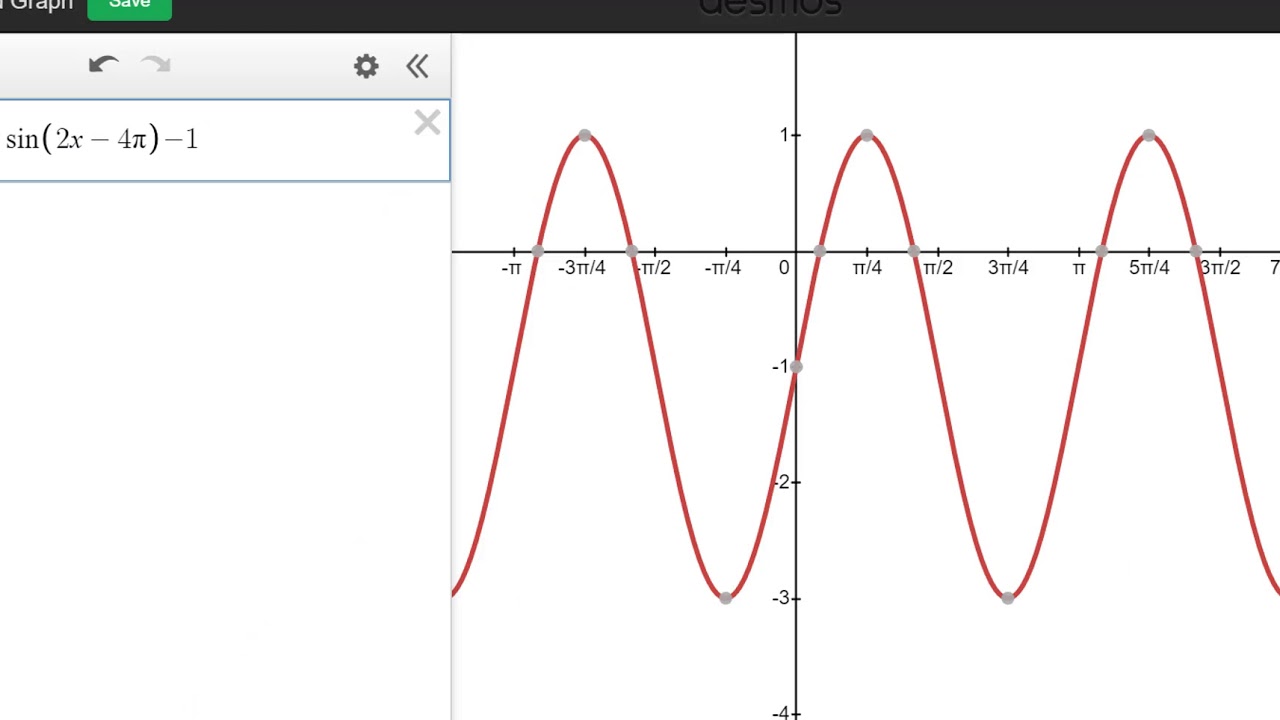Click the x-intercept point just right of −π
The height and width of the screenshot is (720, 1280).
pos(538,251)
